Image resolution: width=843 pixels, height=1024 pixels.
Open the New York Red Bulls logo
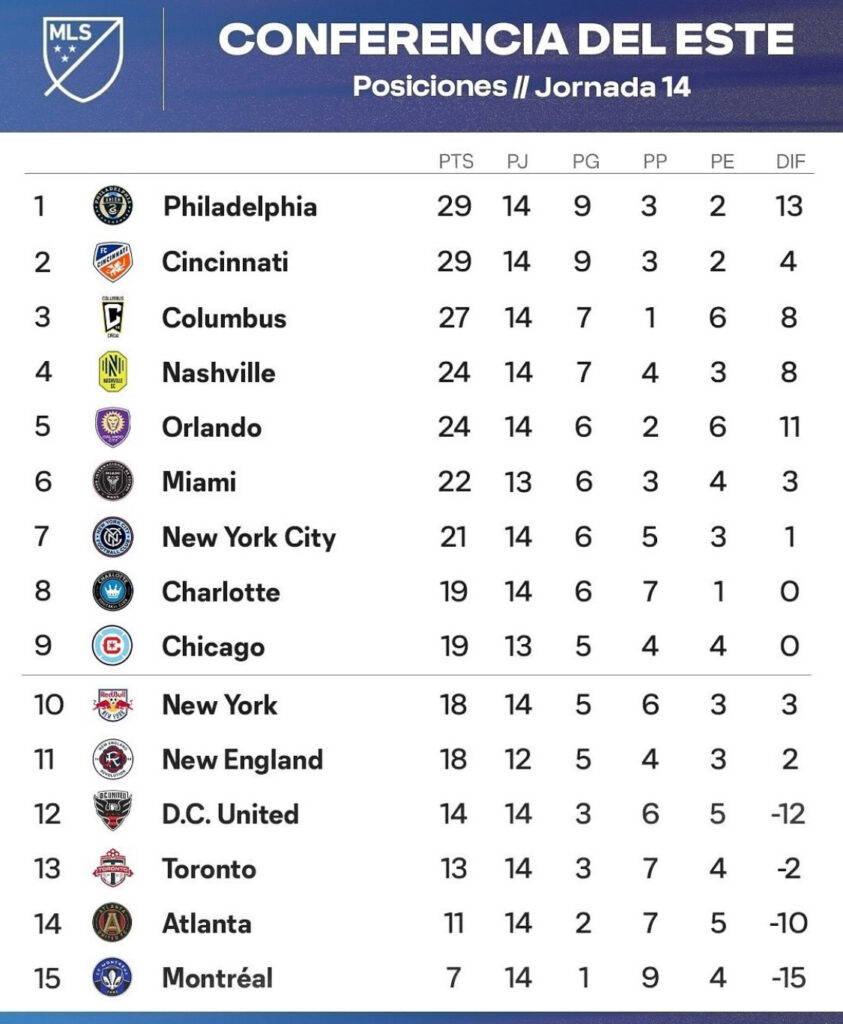(x=112, y=705)
